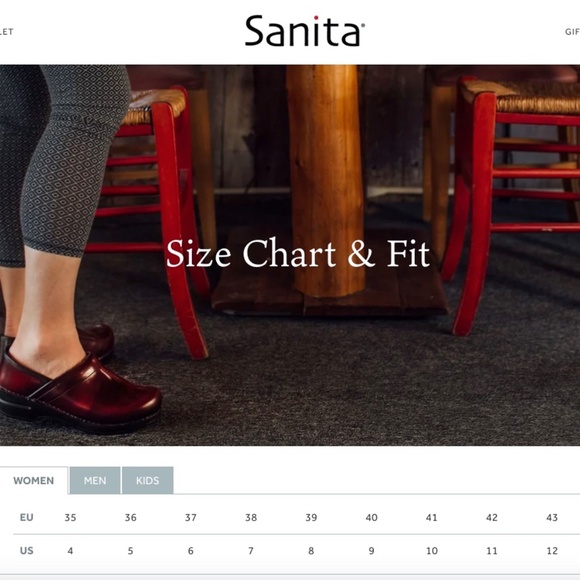Select EU size 39 cell
580x580 pixels.
[311, 517]
